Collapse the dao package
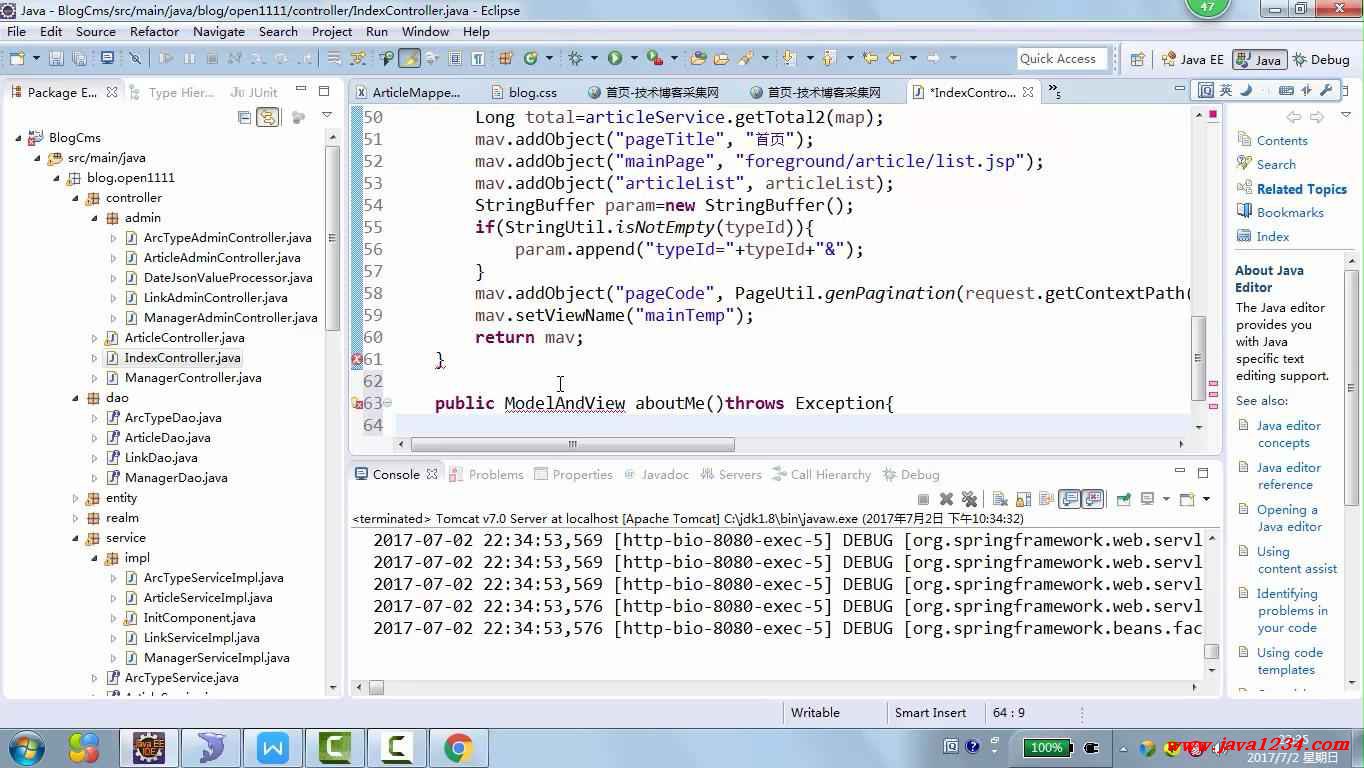The height and width of the screenshot is (768, 1364). (76, 398)
